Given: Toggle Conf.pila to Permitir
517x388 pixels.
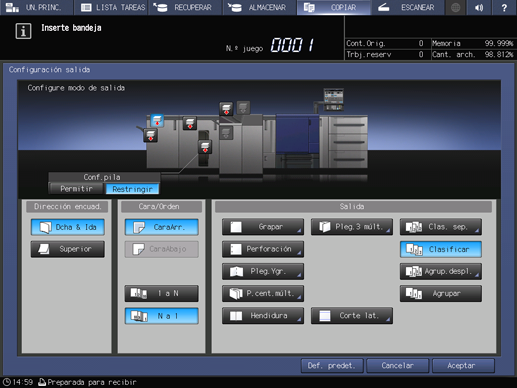Looking at the screenshot, I should [x=76, y=189].
